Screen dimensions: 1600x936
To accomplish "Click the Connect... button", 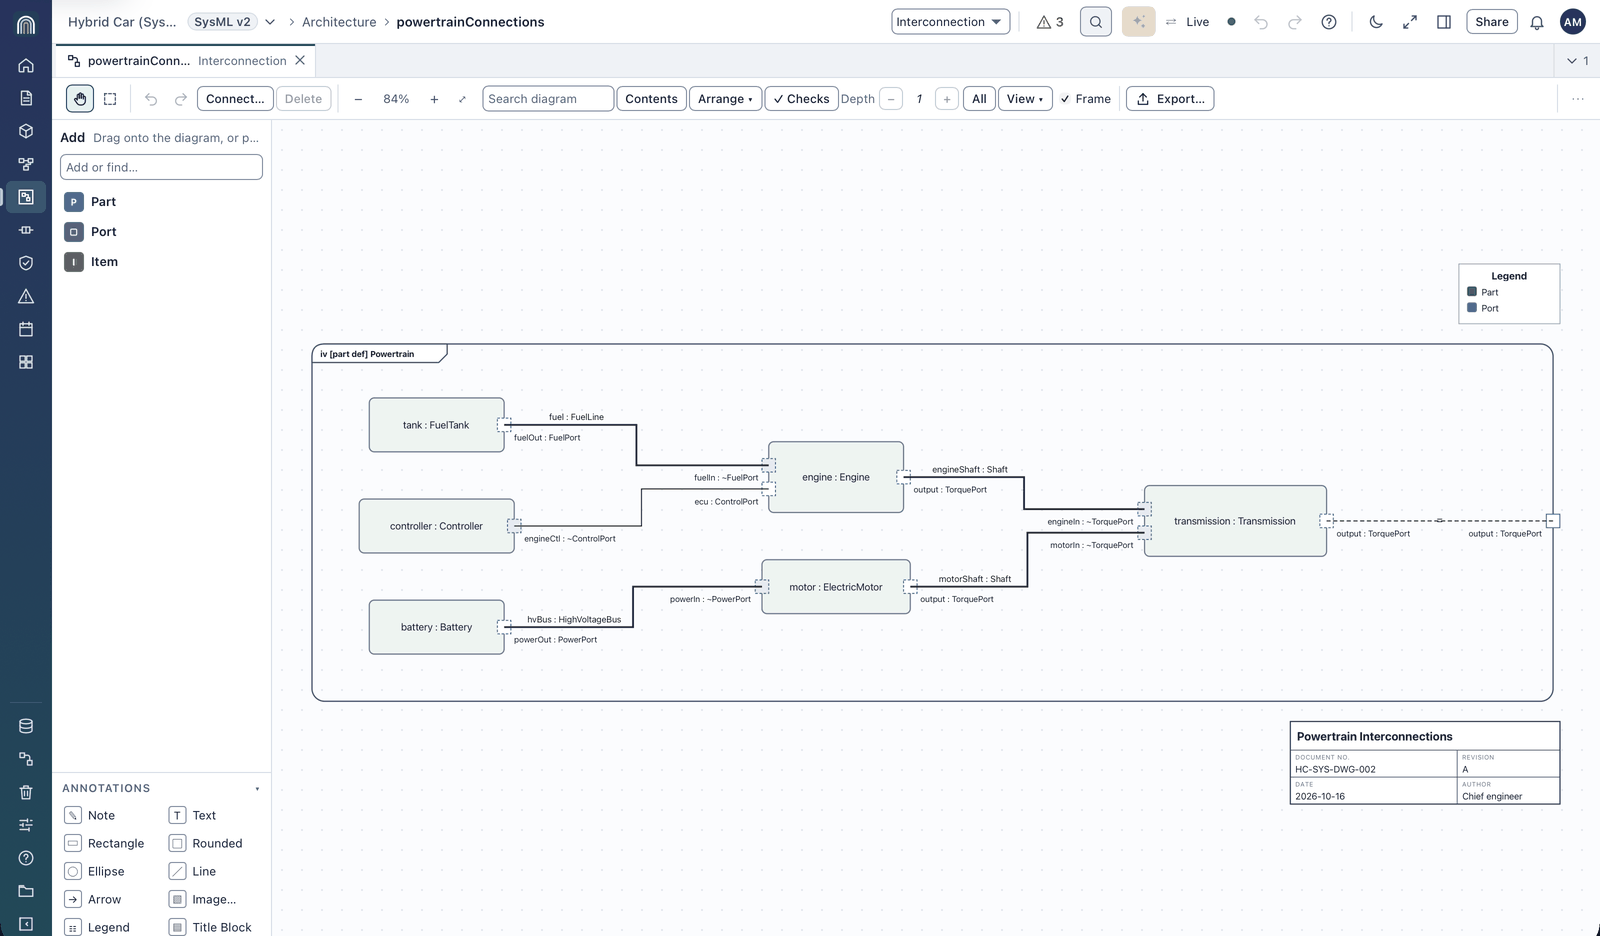I will coord(235,99).
